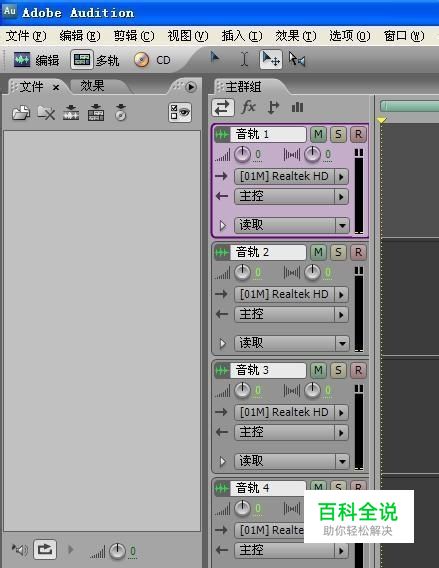Click Files panel preview play triangle

tap(71, 550)
